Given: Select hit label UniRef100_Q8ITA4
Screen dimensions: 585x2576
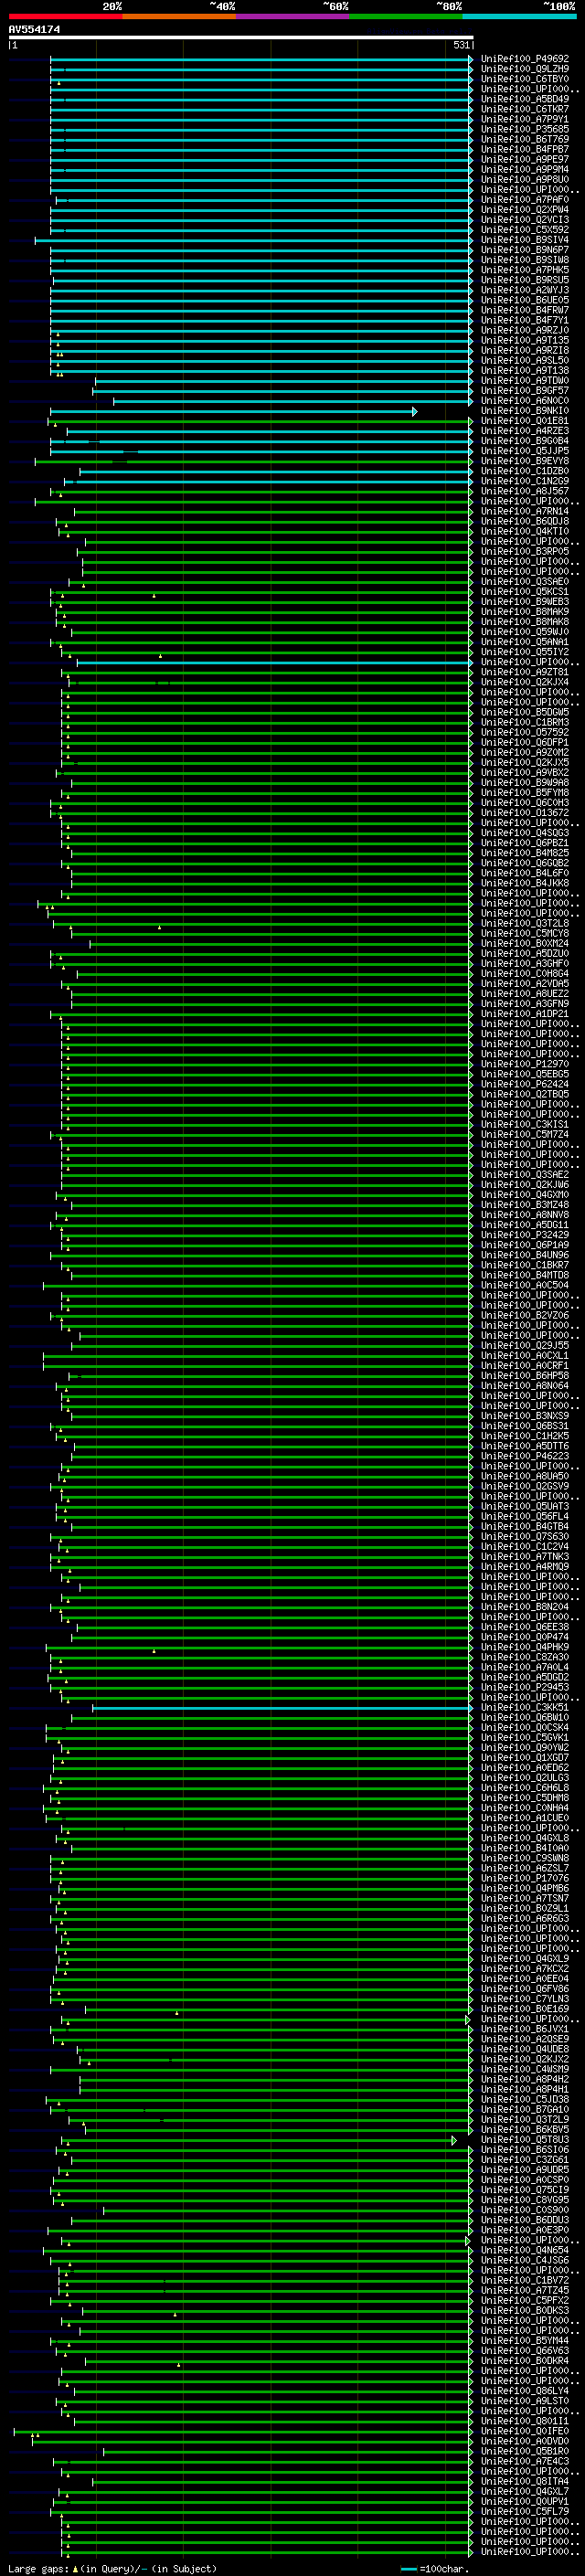Looking at the screenshot, I should [x=525, y=2481].
